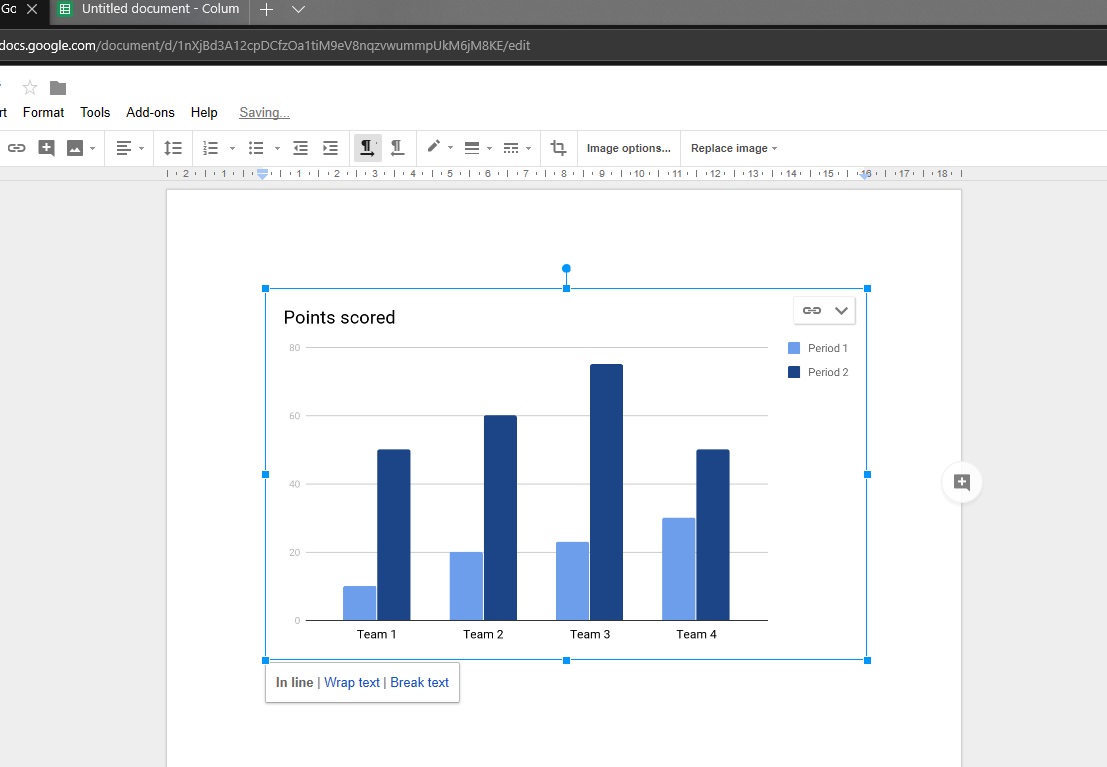Screen dimensions: 1107x767
Task: Click the Saving status link
Action: click(262, 112)
